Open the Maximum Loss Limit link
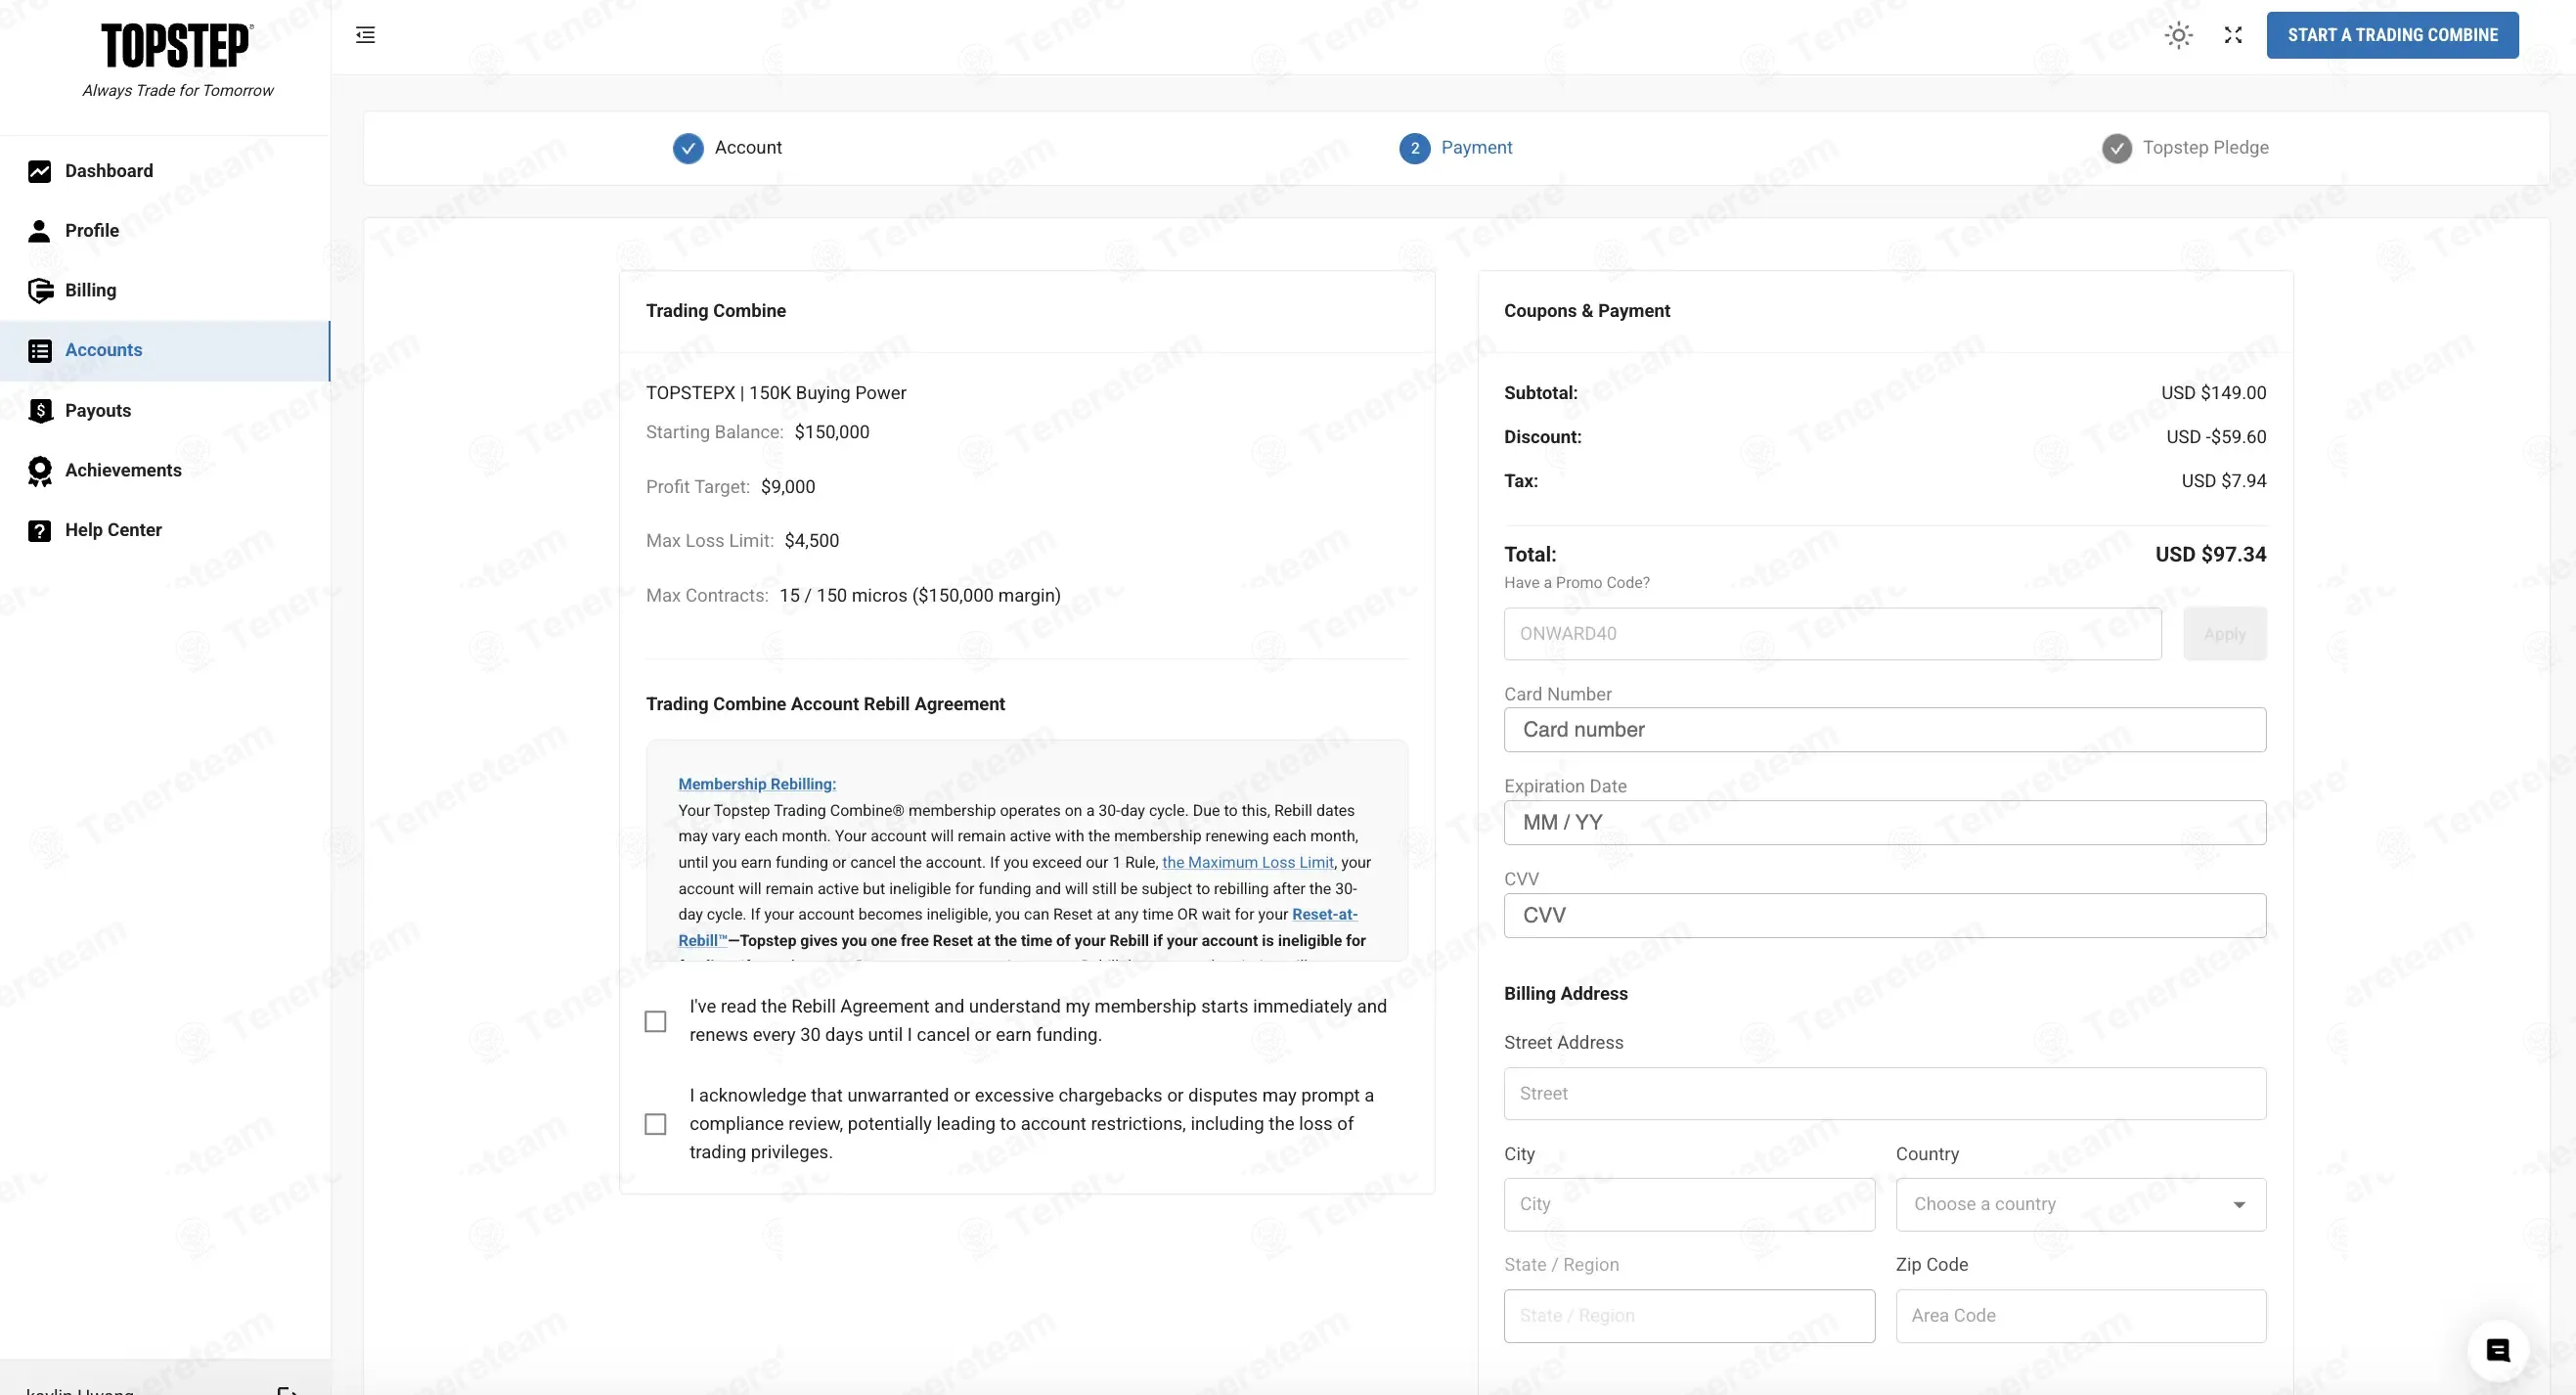This screenshot has width=2576, height=1395. [x=1247, y=862]
